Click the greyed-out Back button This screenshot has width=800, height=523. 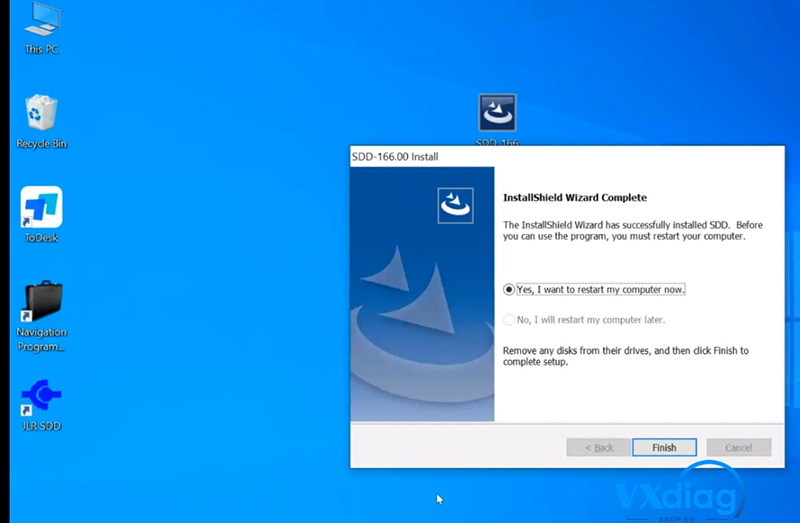pyautogui.click(x=598, y=447)
